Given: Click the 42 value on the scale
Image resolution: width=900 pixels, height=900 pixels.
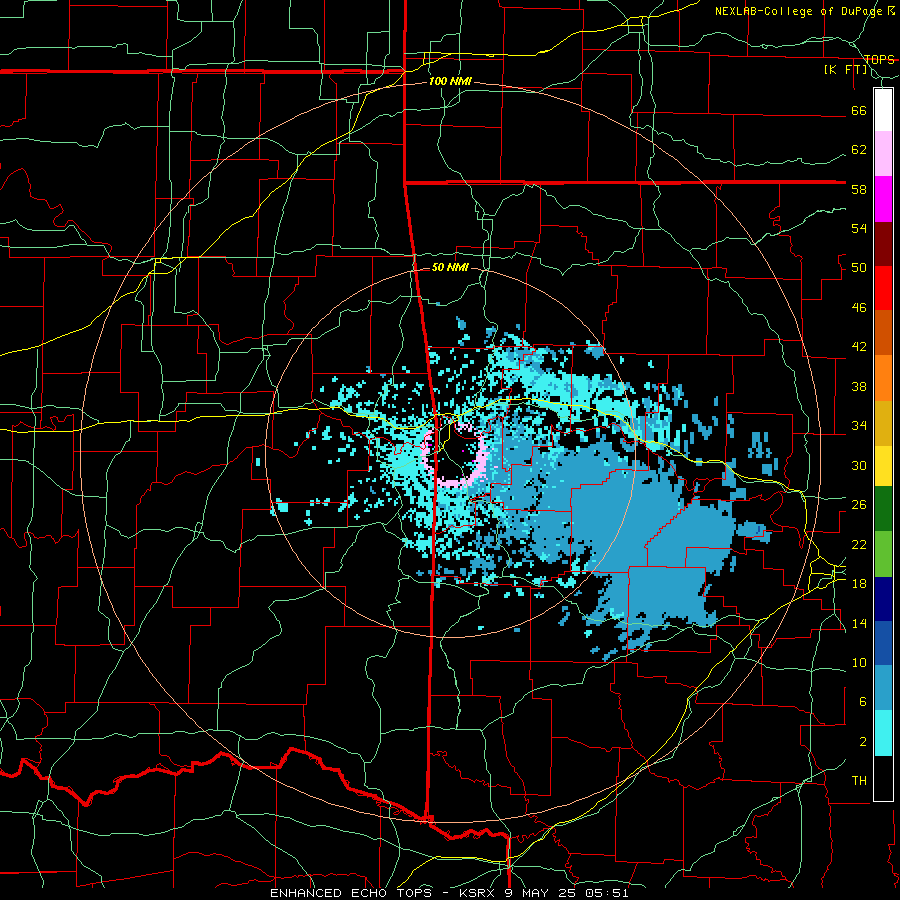Looking at the screenshot, I should [859, 347].
